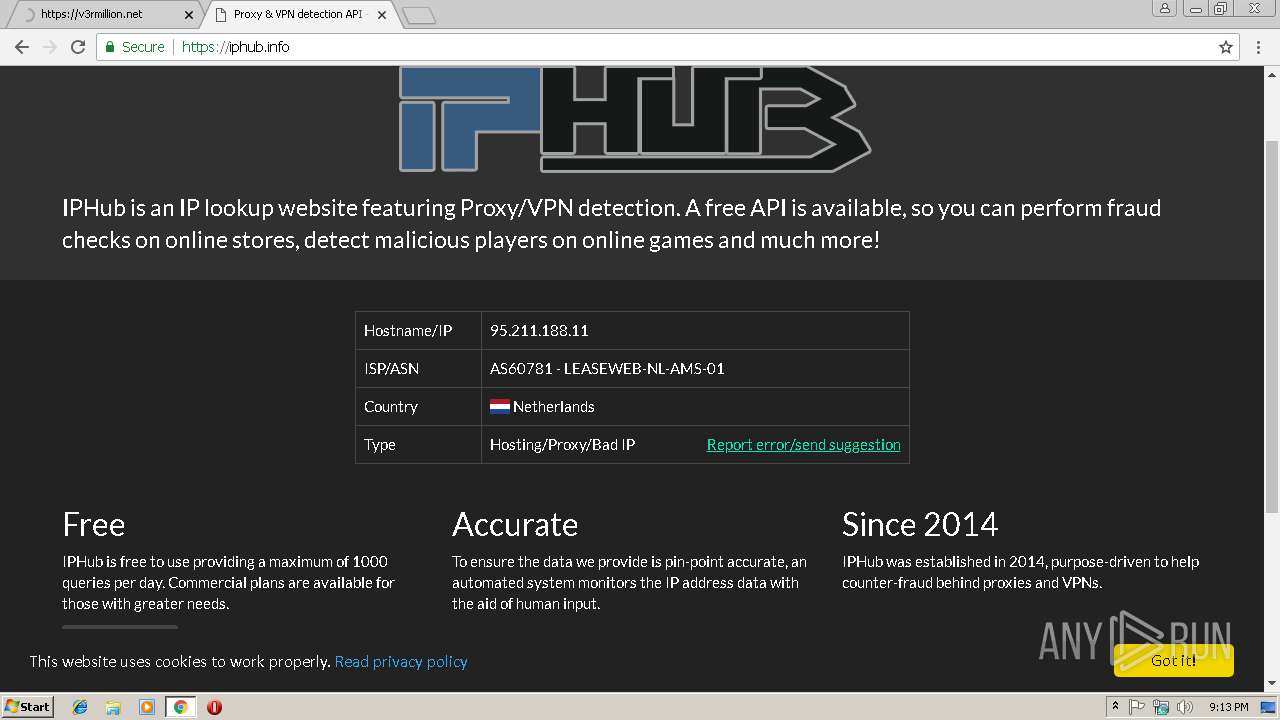Launch Internet Explorer from the taskbar

[80, 707]
